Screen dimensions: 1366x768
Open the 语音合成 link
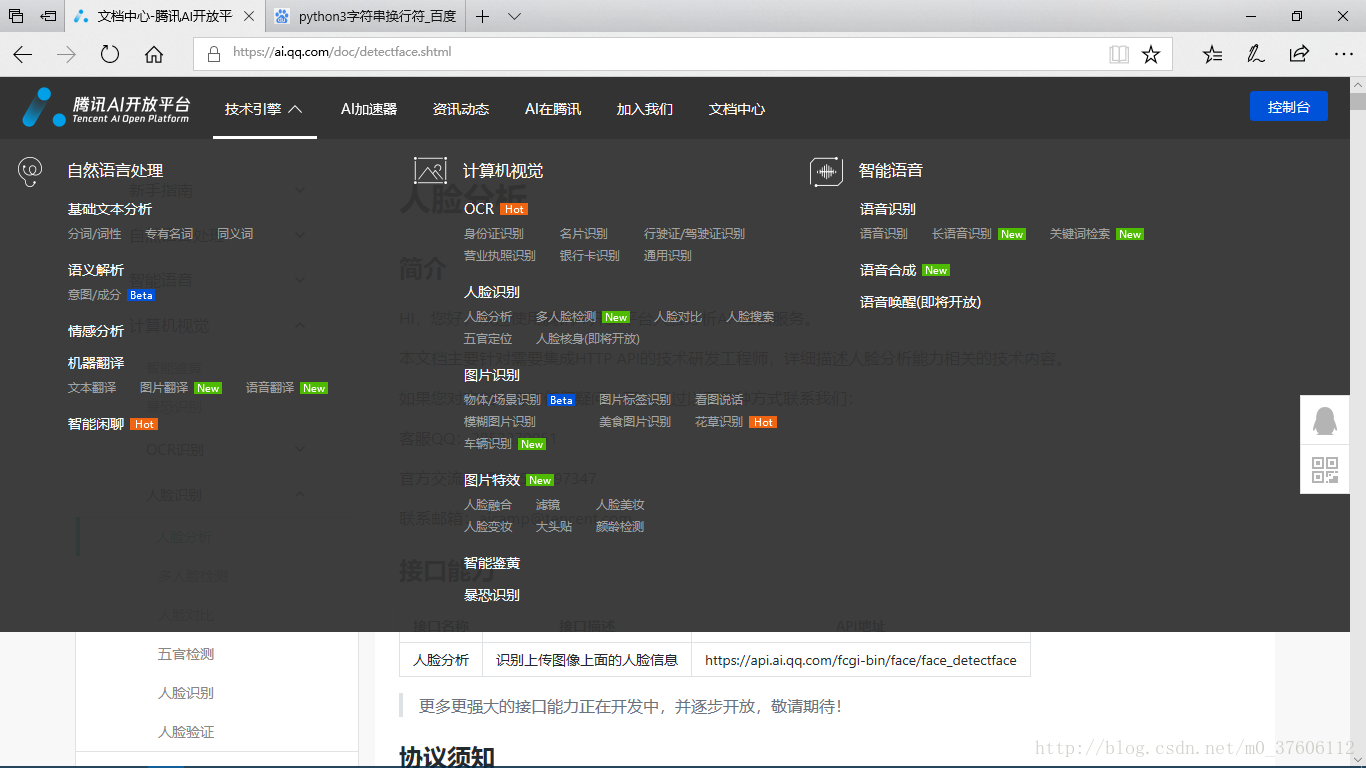(x=888, y=270)
